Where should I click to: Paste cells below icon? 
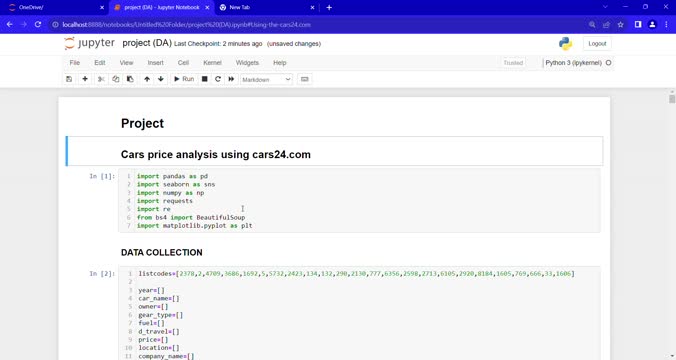[130, 79]
